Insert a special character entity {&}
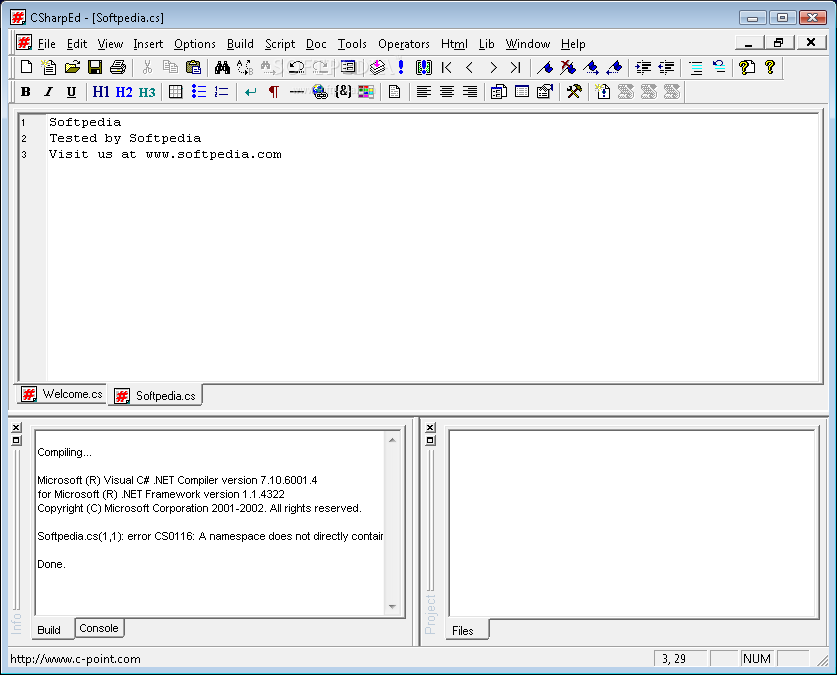The image size is (837, 675). point(343,92)
